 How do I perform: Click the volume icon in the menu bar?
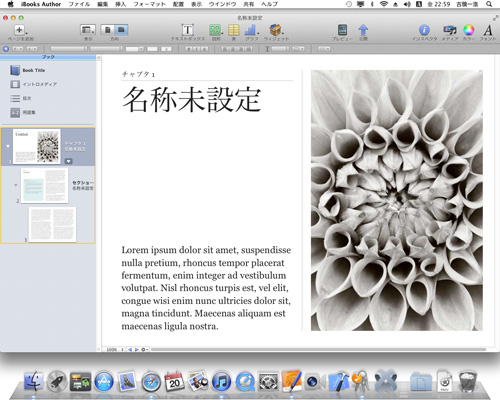click(407, 4)
